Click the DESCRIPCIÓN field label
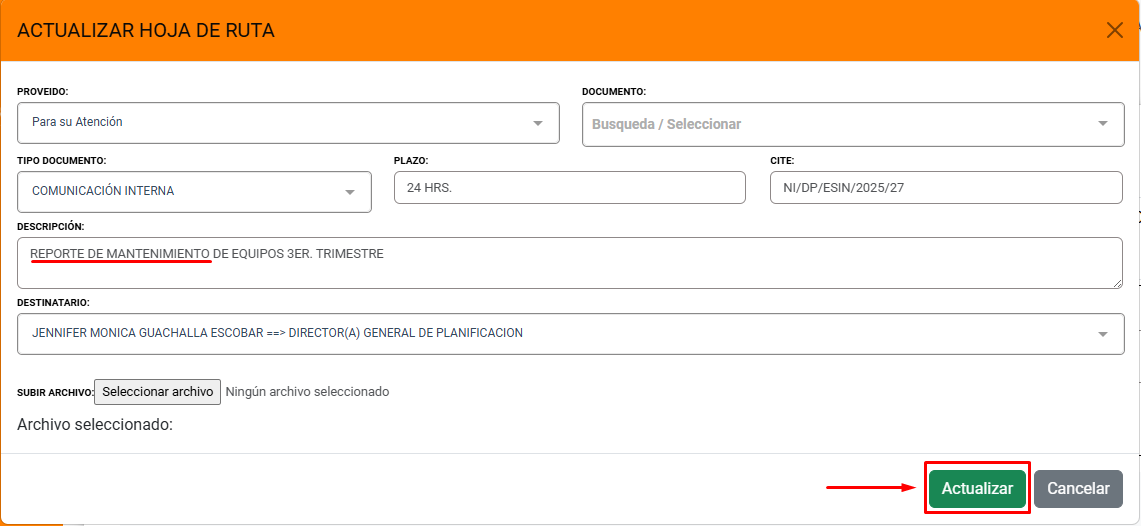1141x526 pixels. [51, 227]
